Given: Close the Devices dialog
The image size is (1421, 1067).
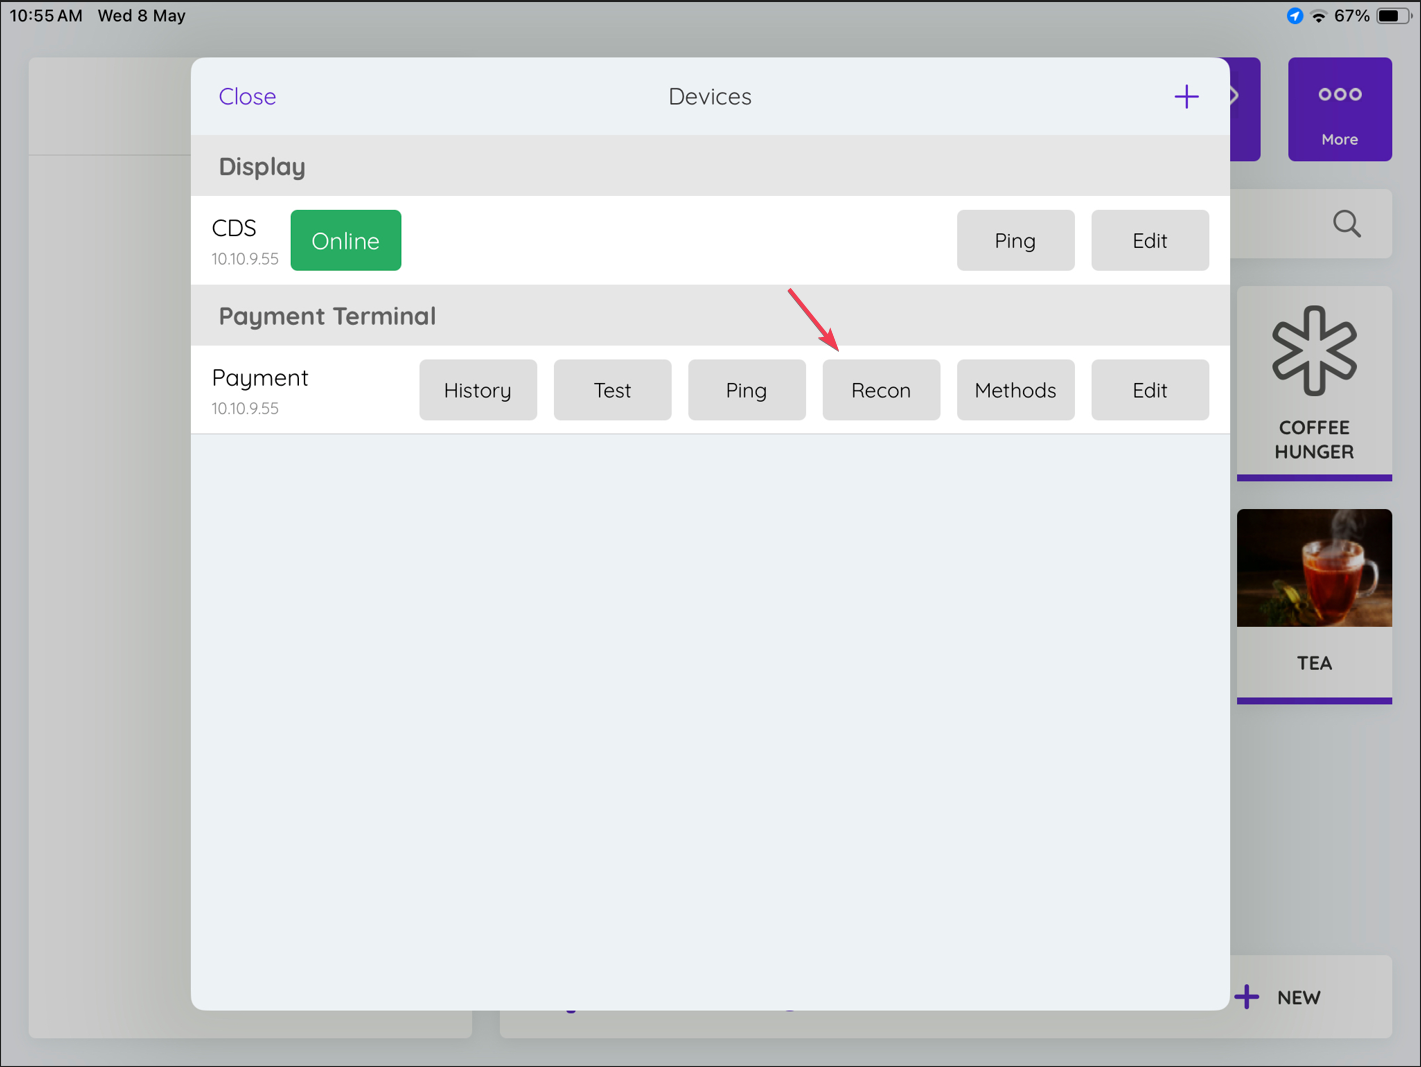Looking at the screenshot, I should point(247,96).
